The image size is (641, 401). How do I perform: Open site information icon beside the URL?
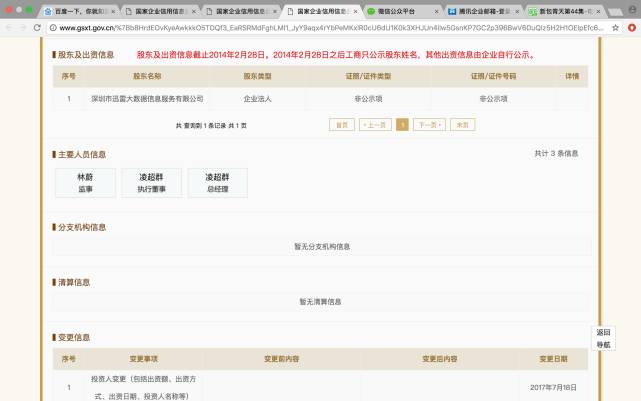(x=53, y=28)
